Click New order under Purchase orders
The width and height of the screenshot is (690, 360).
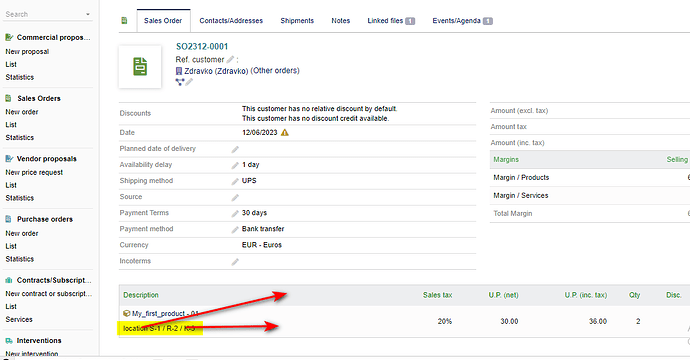[22, 233]
